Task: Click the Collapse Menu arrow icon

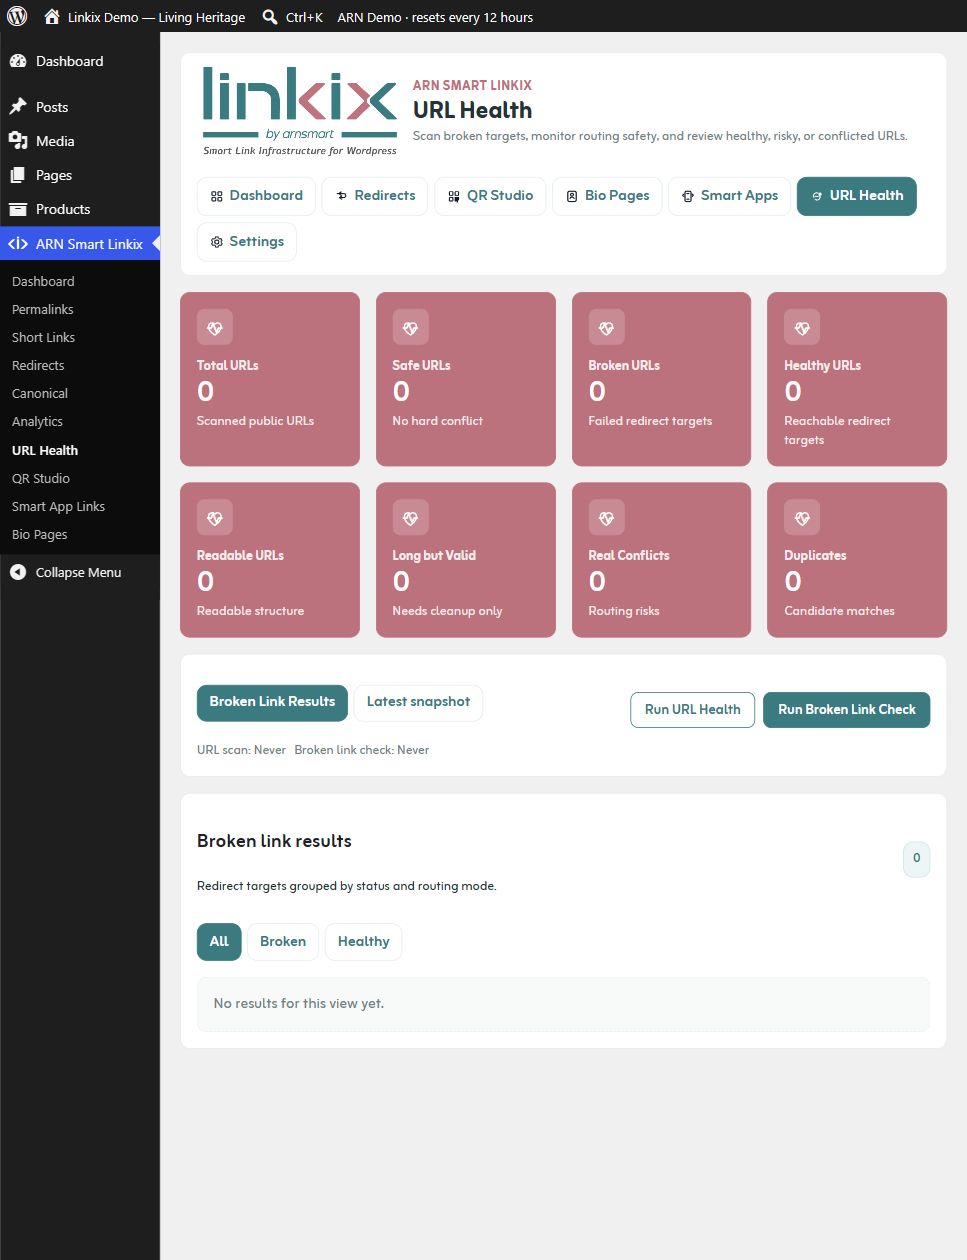Action: click(18, 572)
